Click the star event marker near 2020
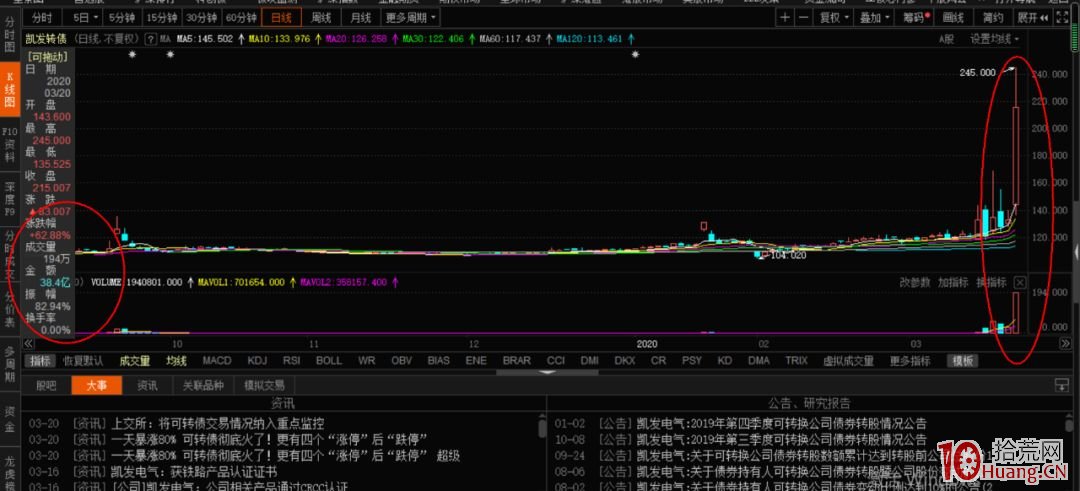 [x=635, y=54]
